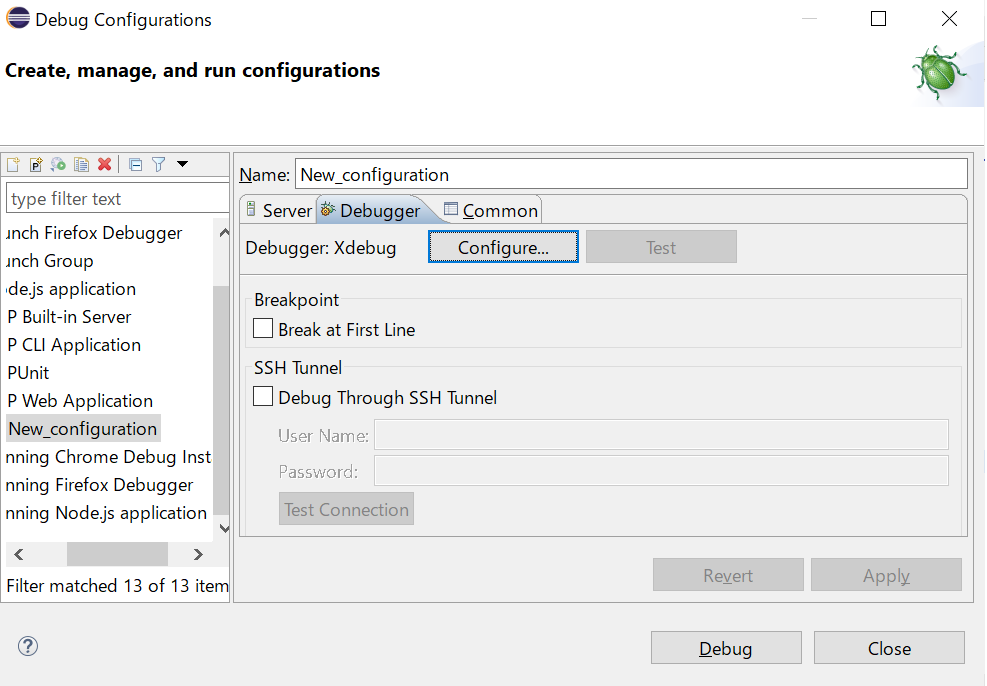Enable Debug Through SSH Tunnel checkbox
Image resolution: width=987 pixels, height=686 pixels.
pos(262,396)
